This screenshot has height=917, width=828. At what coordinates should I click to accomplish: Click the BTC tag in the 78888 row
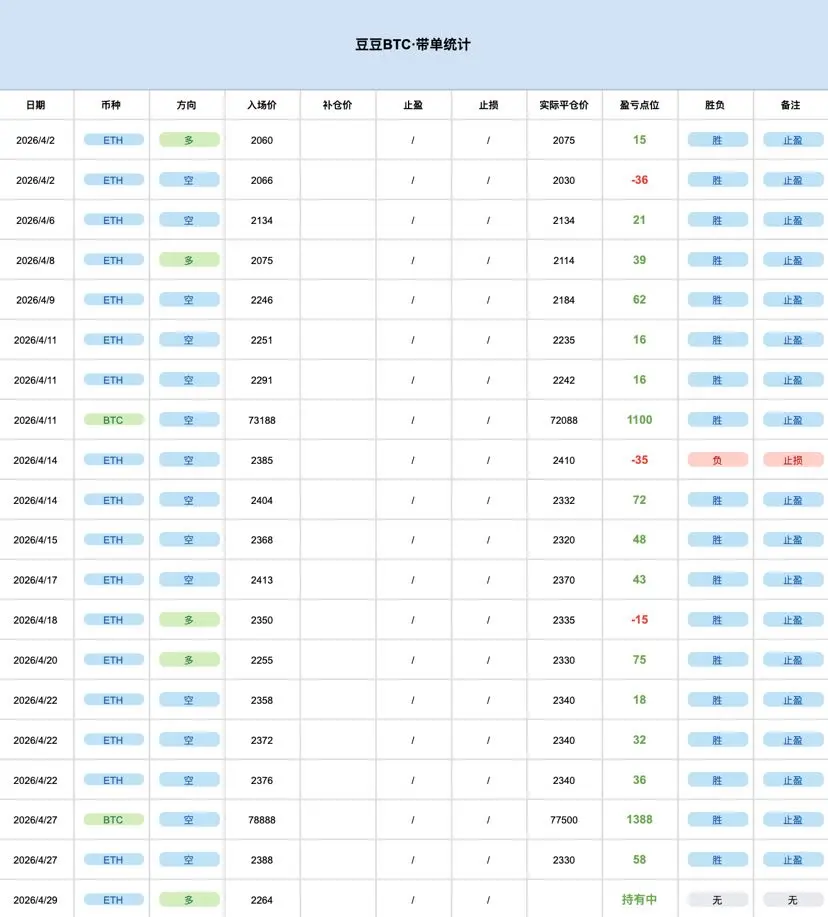113,820
